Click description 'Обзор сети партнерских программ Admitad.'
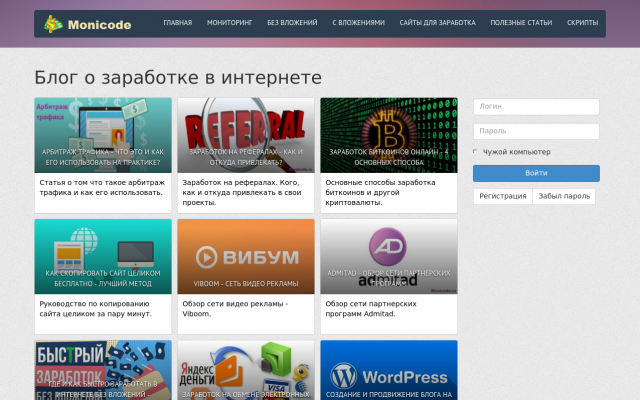This screenshot has width=640, height=400. [371, 309]
